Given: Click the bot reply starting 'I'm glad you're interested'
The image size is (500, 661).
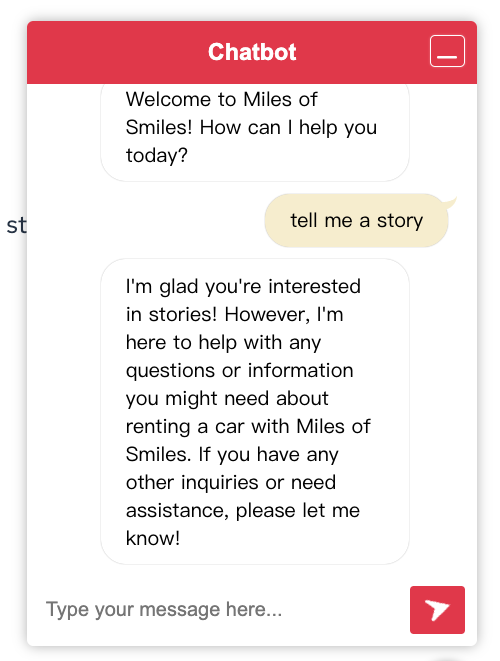Looking at the screenshot, I should click(x=255, y=411).
